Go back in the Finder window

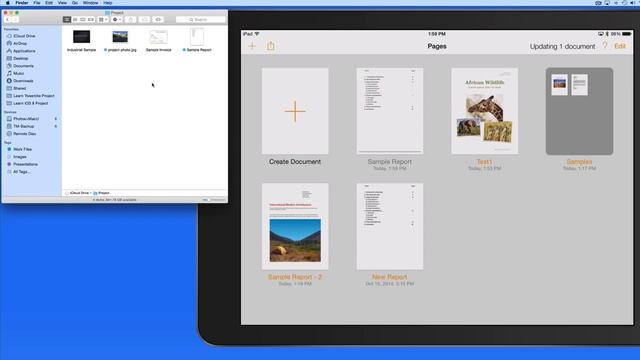coord(7,20)
